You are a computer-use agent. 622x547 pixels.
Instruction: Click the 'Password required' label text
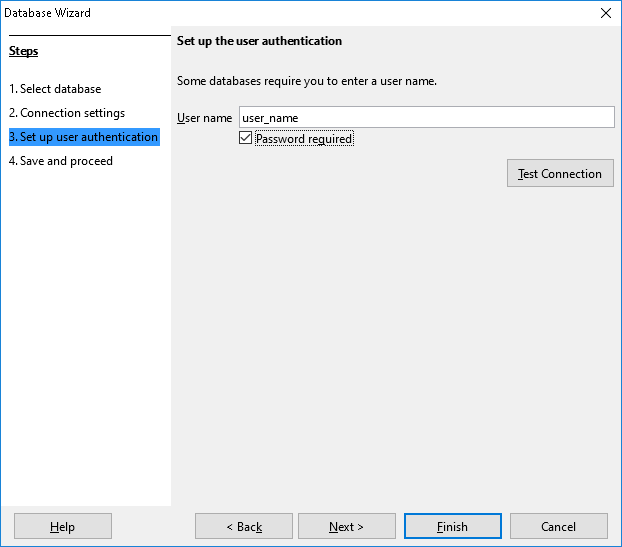pyautogui.click(x=304, y=139)
